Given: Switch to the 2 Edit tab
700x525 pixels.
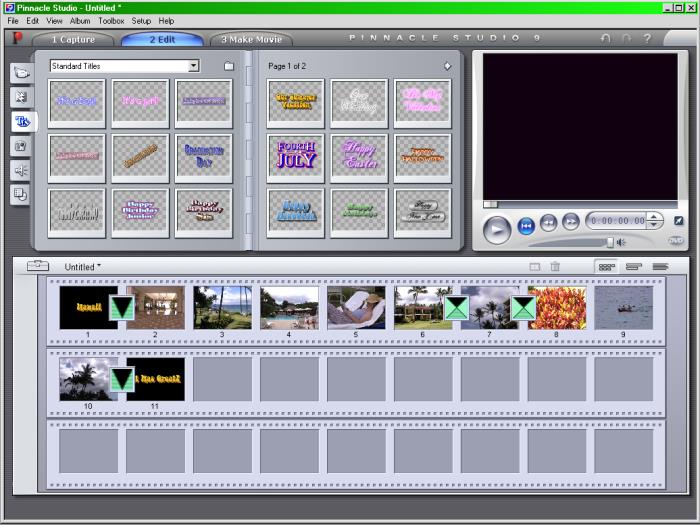Looking at the screenshot, I should (x=162, y=40).
